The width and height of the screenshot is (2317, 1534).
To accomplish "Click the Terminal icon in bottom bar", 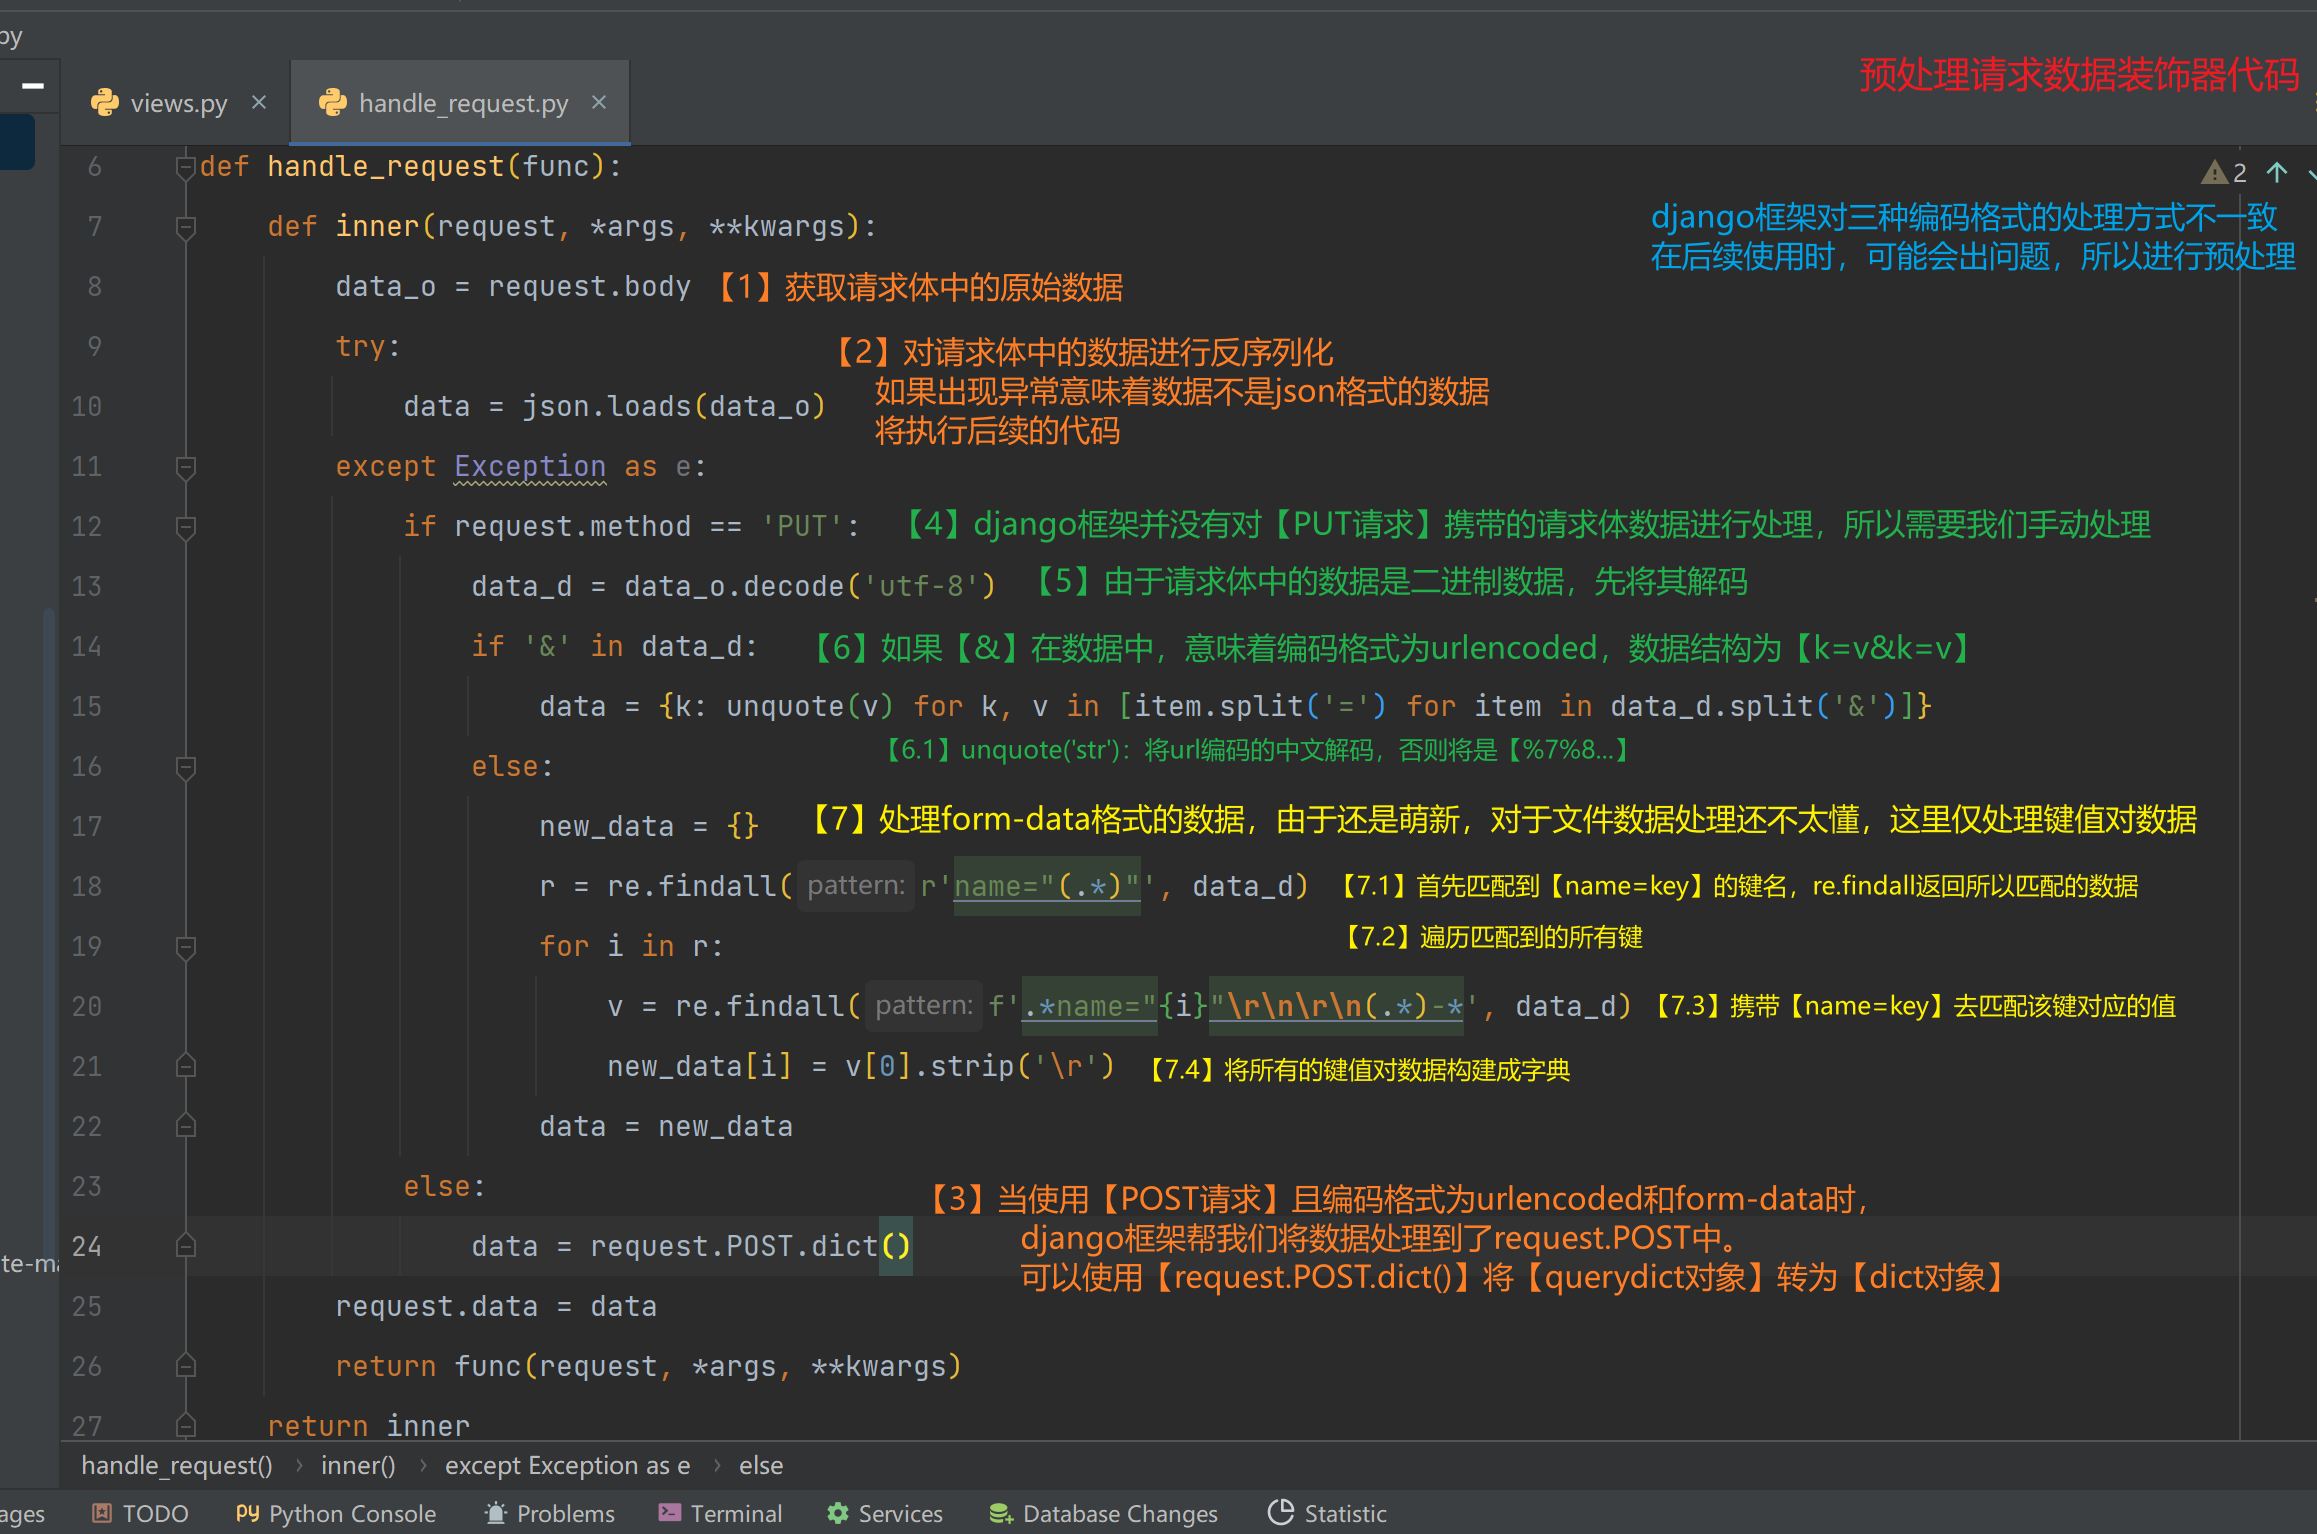I will [x=670, y=1513].
